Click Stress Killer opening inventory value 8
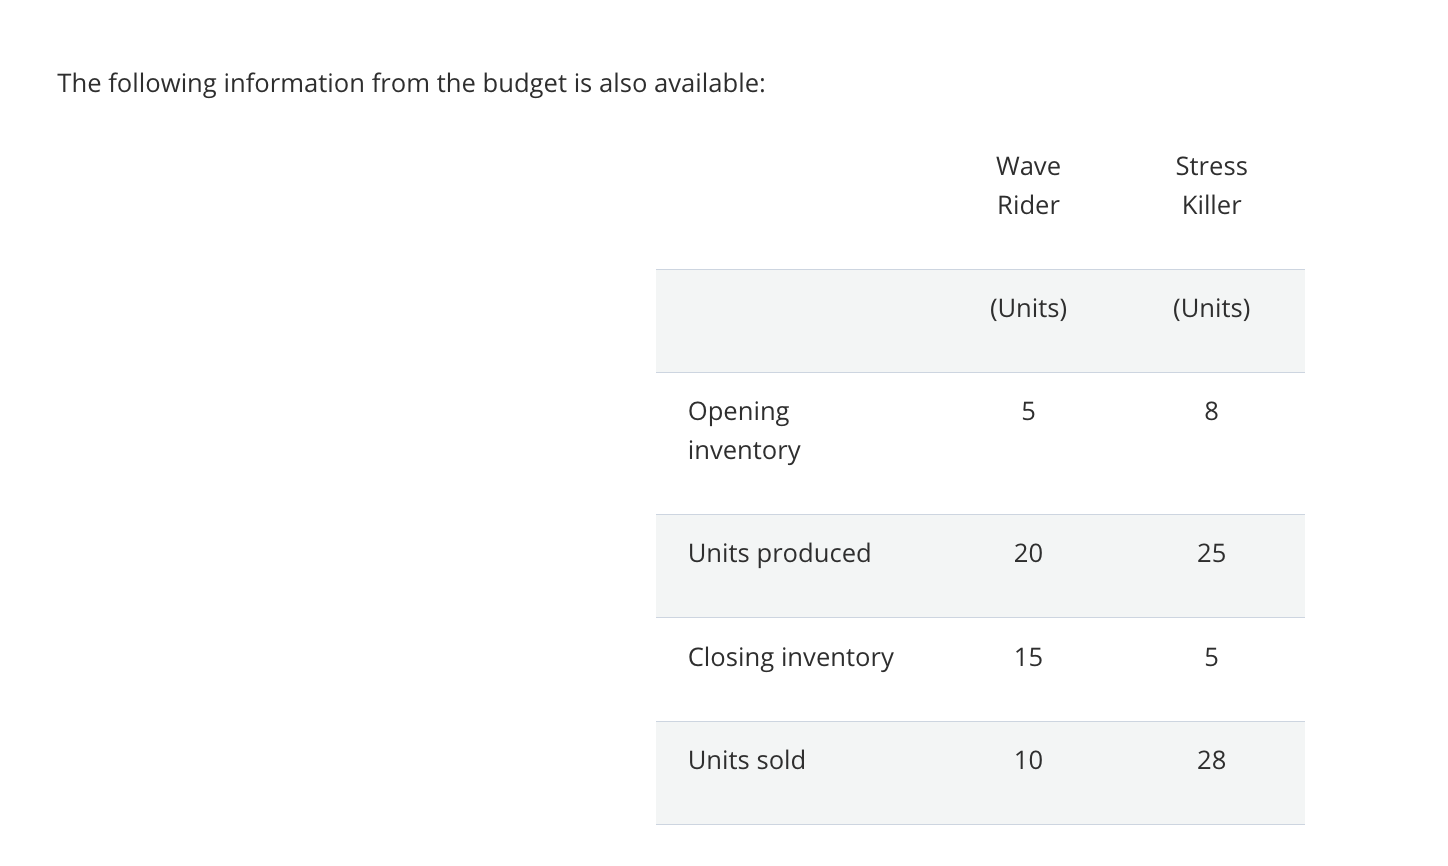This screenshot has height=866, width=1448. click(x=1211, y=411)
